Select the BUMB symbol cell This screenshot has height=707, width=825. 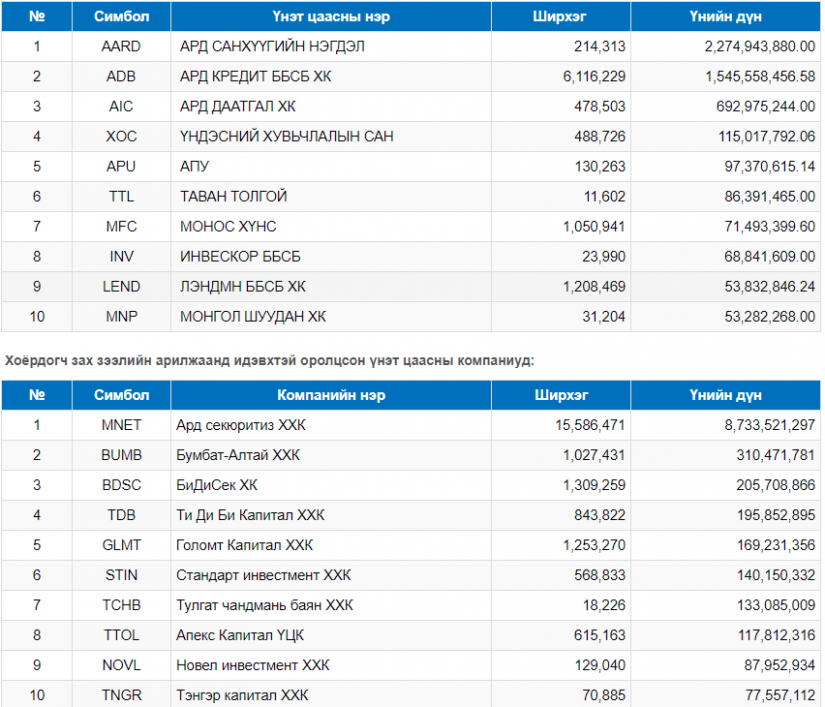pyautogui.click(x=121, y=454)
